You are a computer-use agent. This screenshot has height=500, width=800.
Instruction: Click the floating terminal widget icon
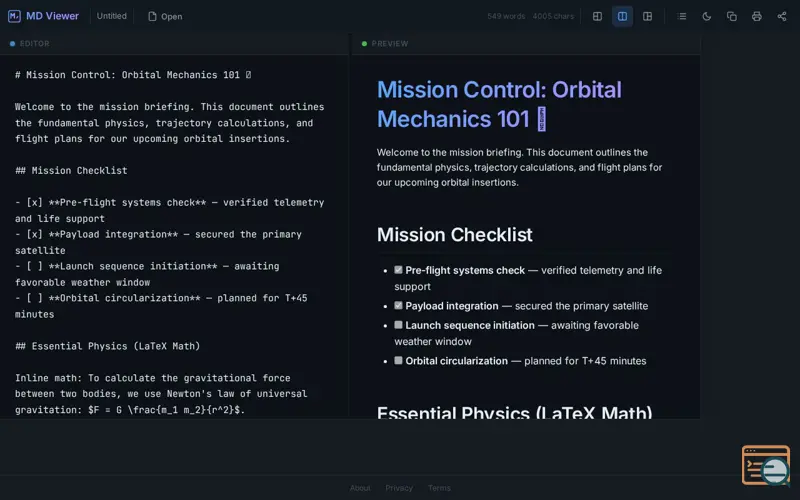(x=766, y=465)
